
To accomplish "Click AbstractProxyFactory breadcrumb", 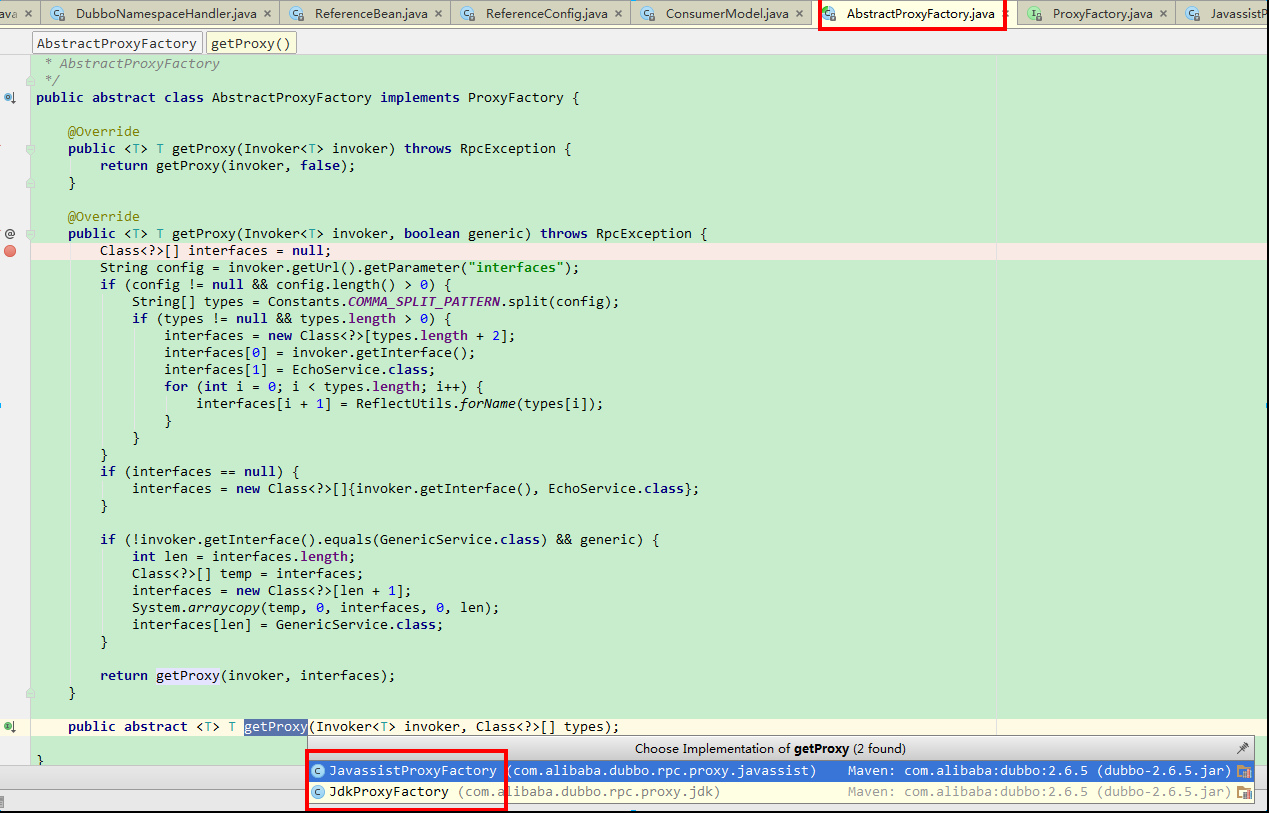I will [x=117, y=43].
